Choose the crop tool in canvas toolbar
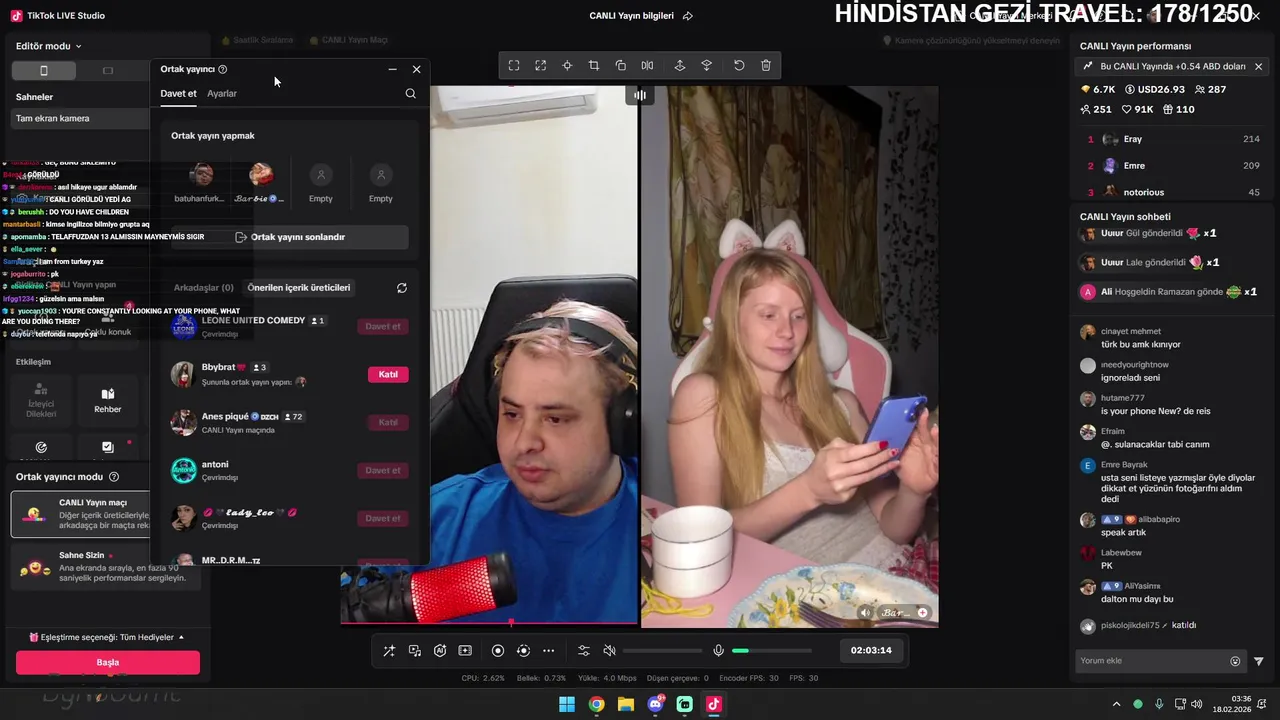The image size is (1280, 720). coord(594,65)
